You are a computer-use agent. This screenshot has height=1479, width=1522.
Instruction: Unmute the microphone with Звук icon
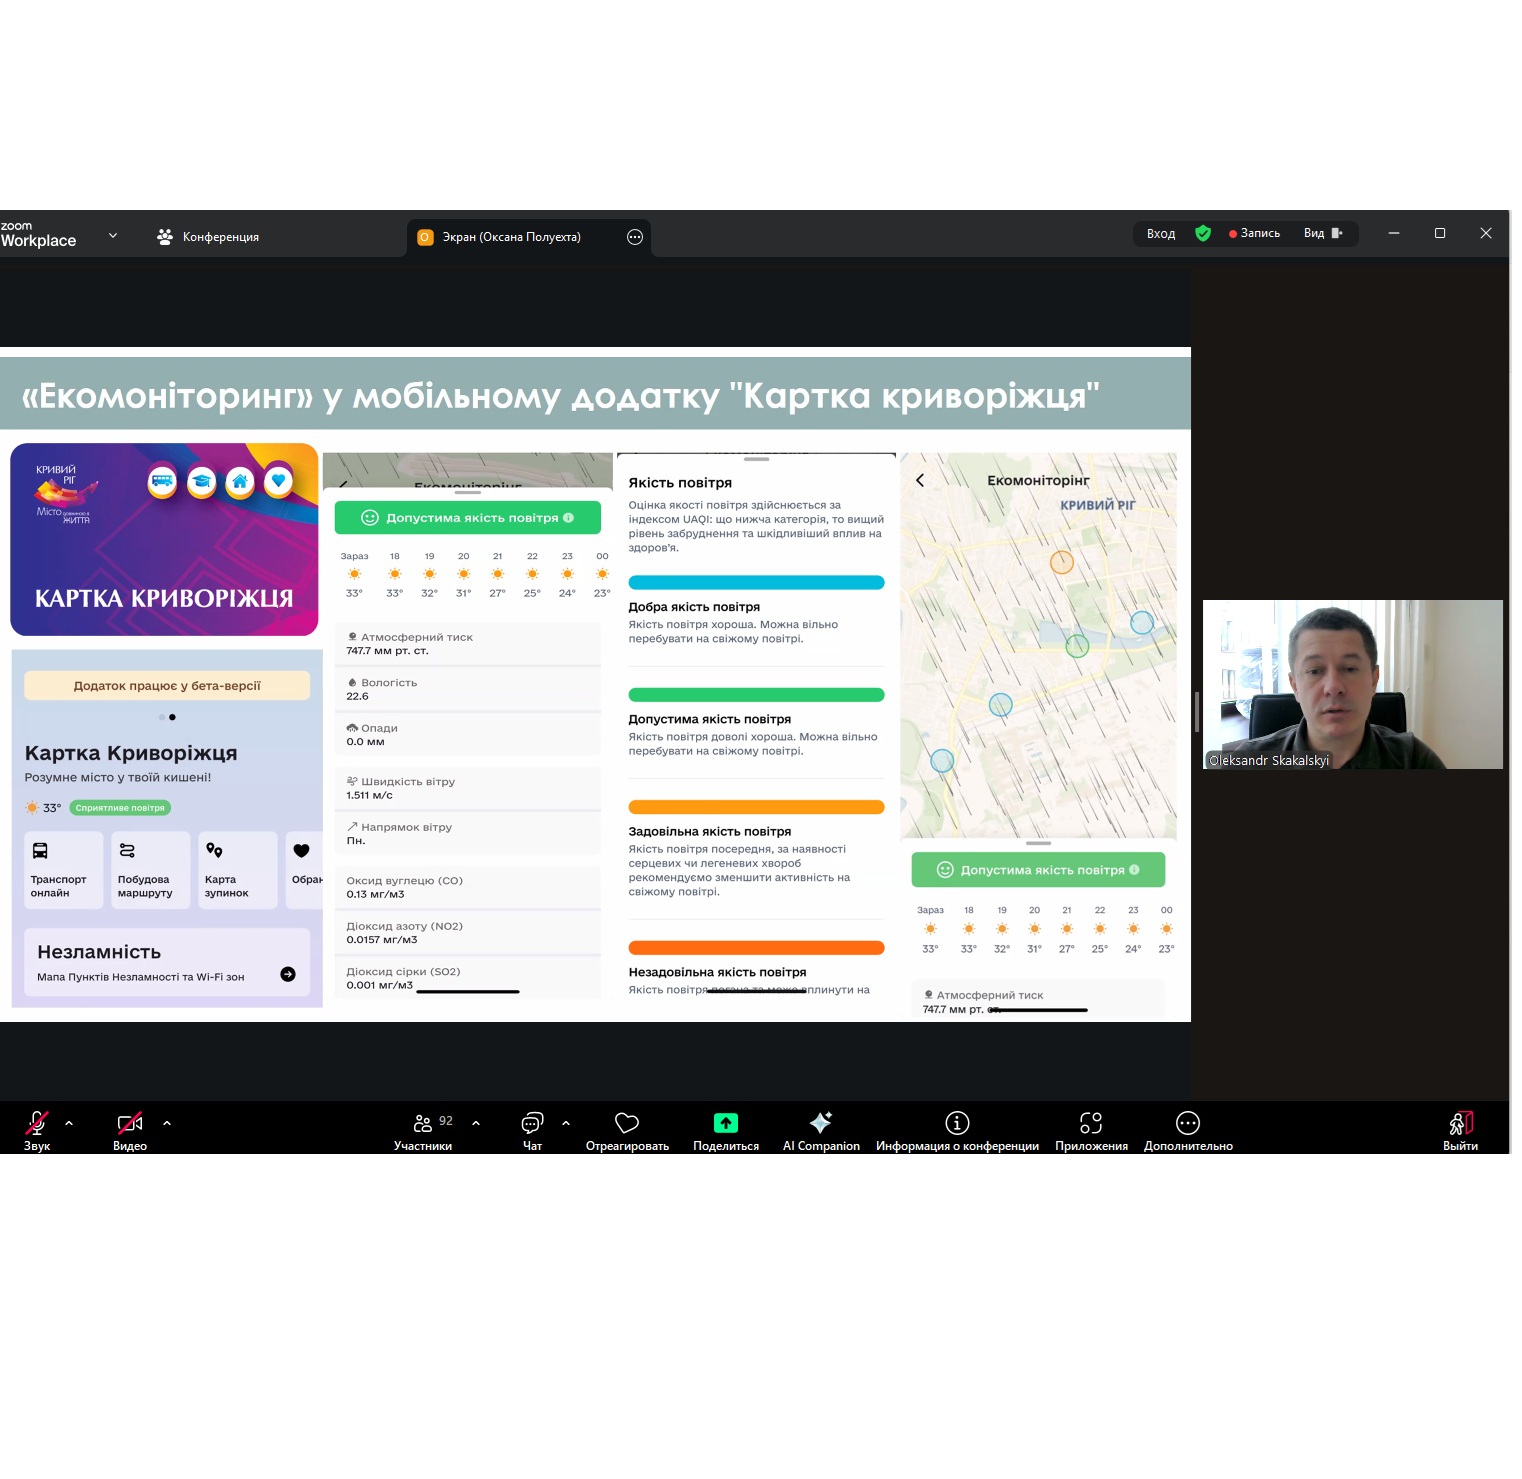tap(37, 1123)
